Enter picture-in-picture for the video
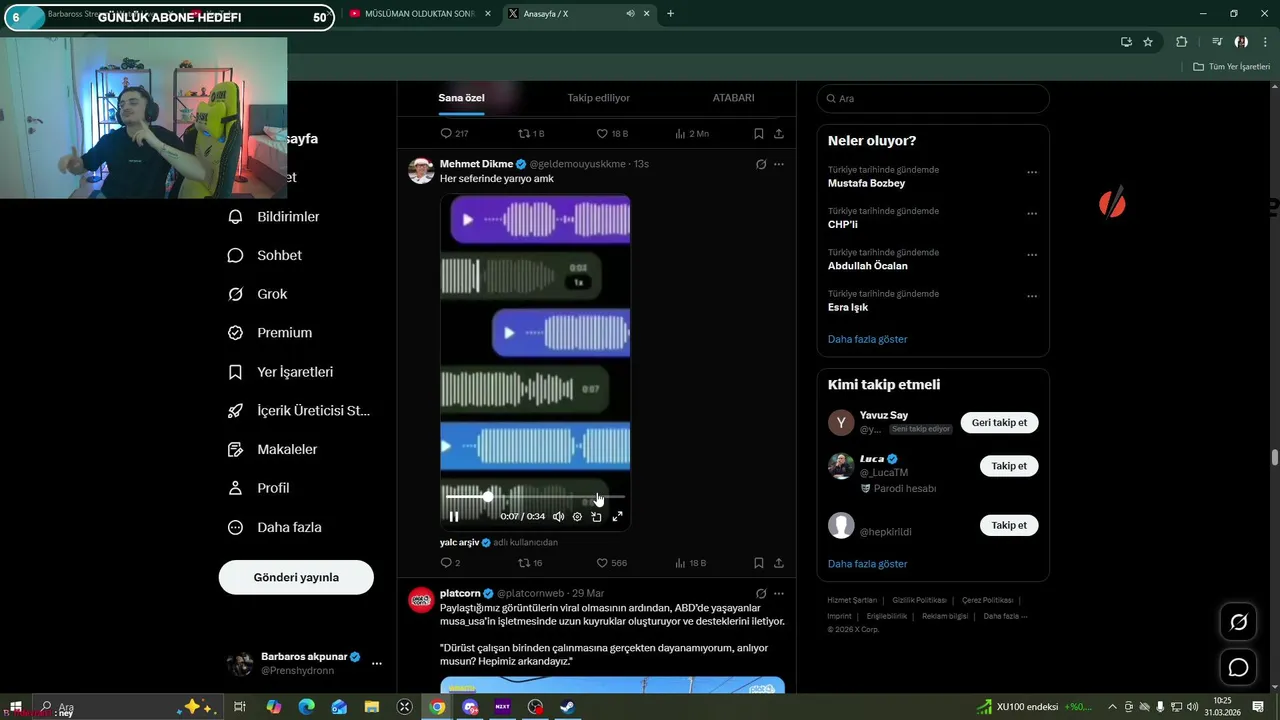Image resolution: width=1280 pixels, height=720 pixels. tap(597, 517)
